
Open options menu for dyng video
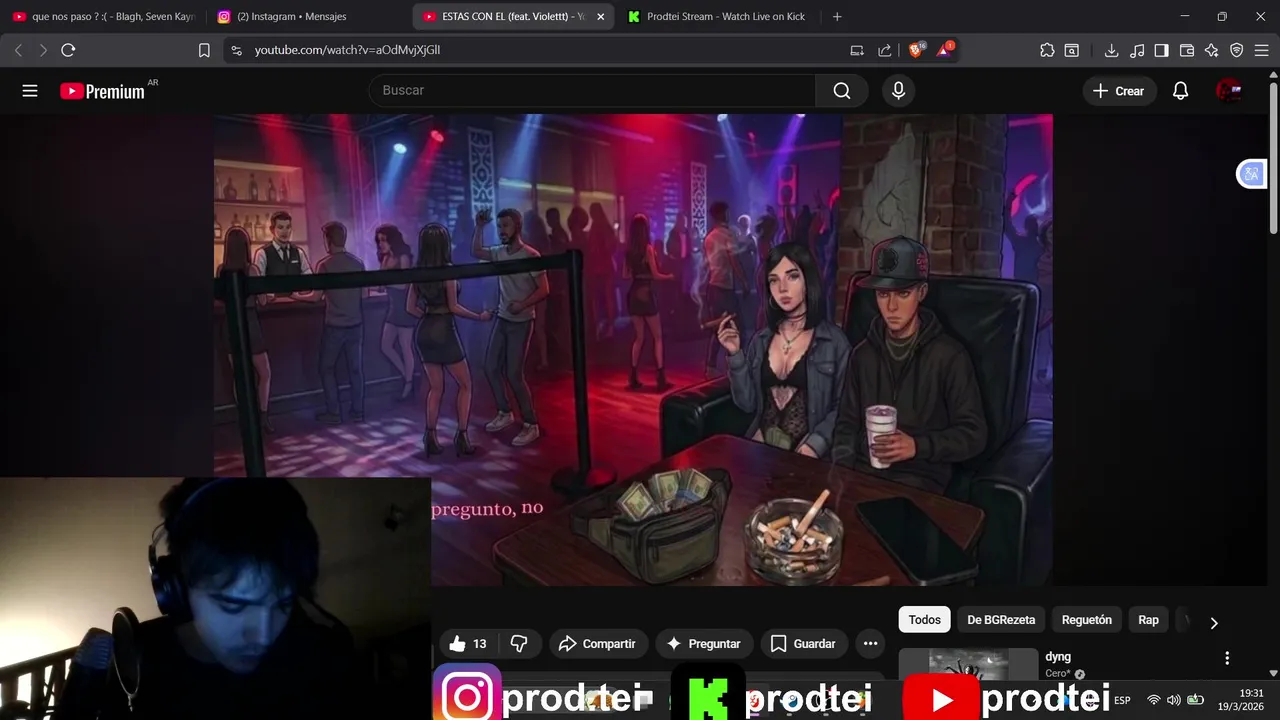[1227, 658]
